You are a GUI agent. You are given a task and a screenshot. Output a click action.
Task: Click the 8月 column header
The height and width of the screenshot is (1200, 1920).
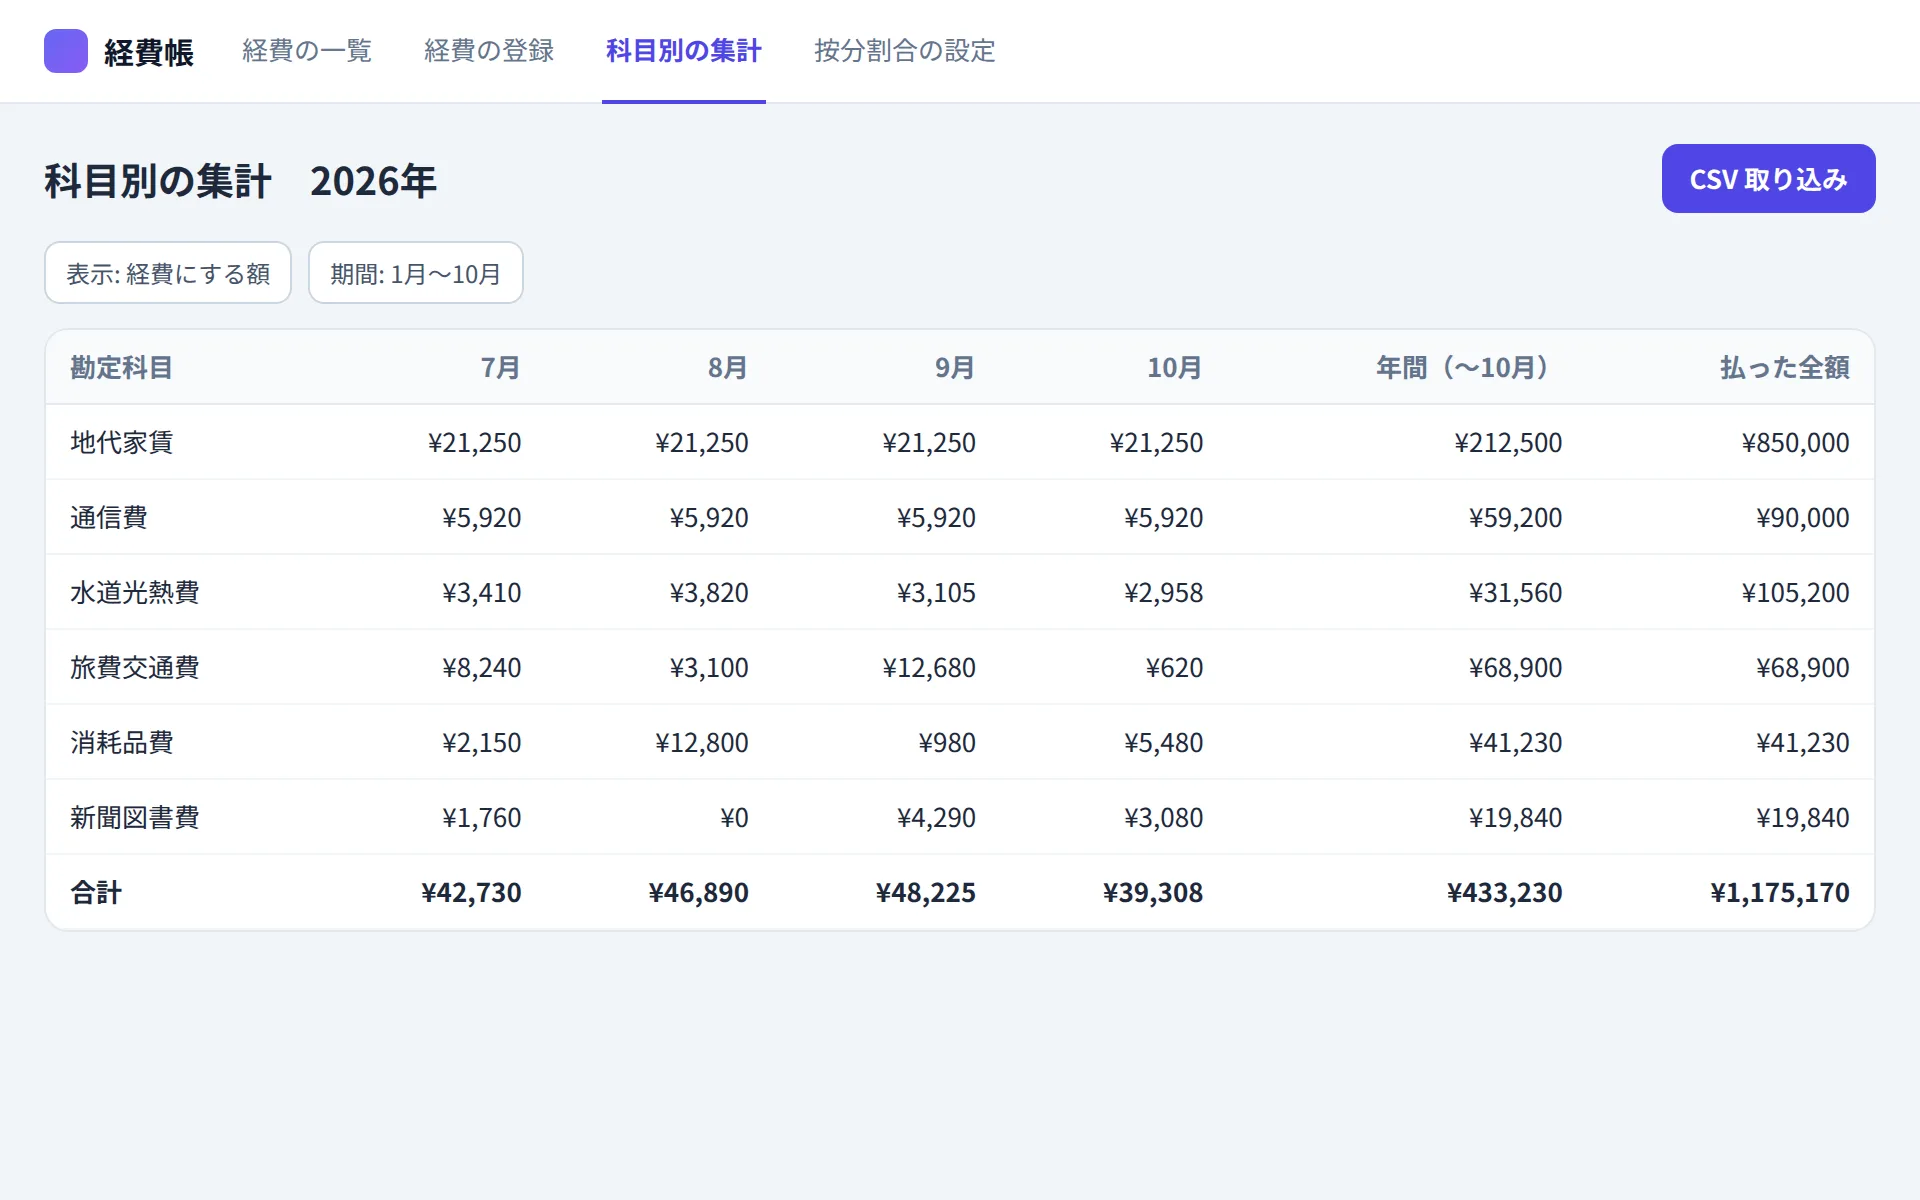pos(728,368)
